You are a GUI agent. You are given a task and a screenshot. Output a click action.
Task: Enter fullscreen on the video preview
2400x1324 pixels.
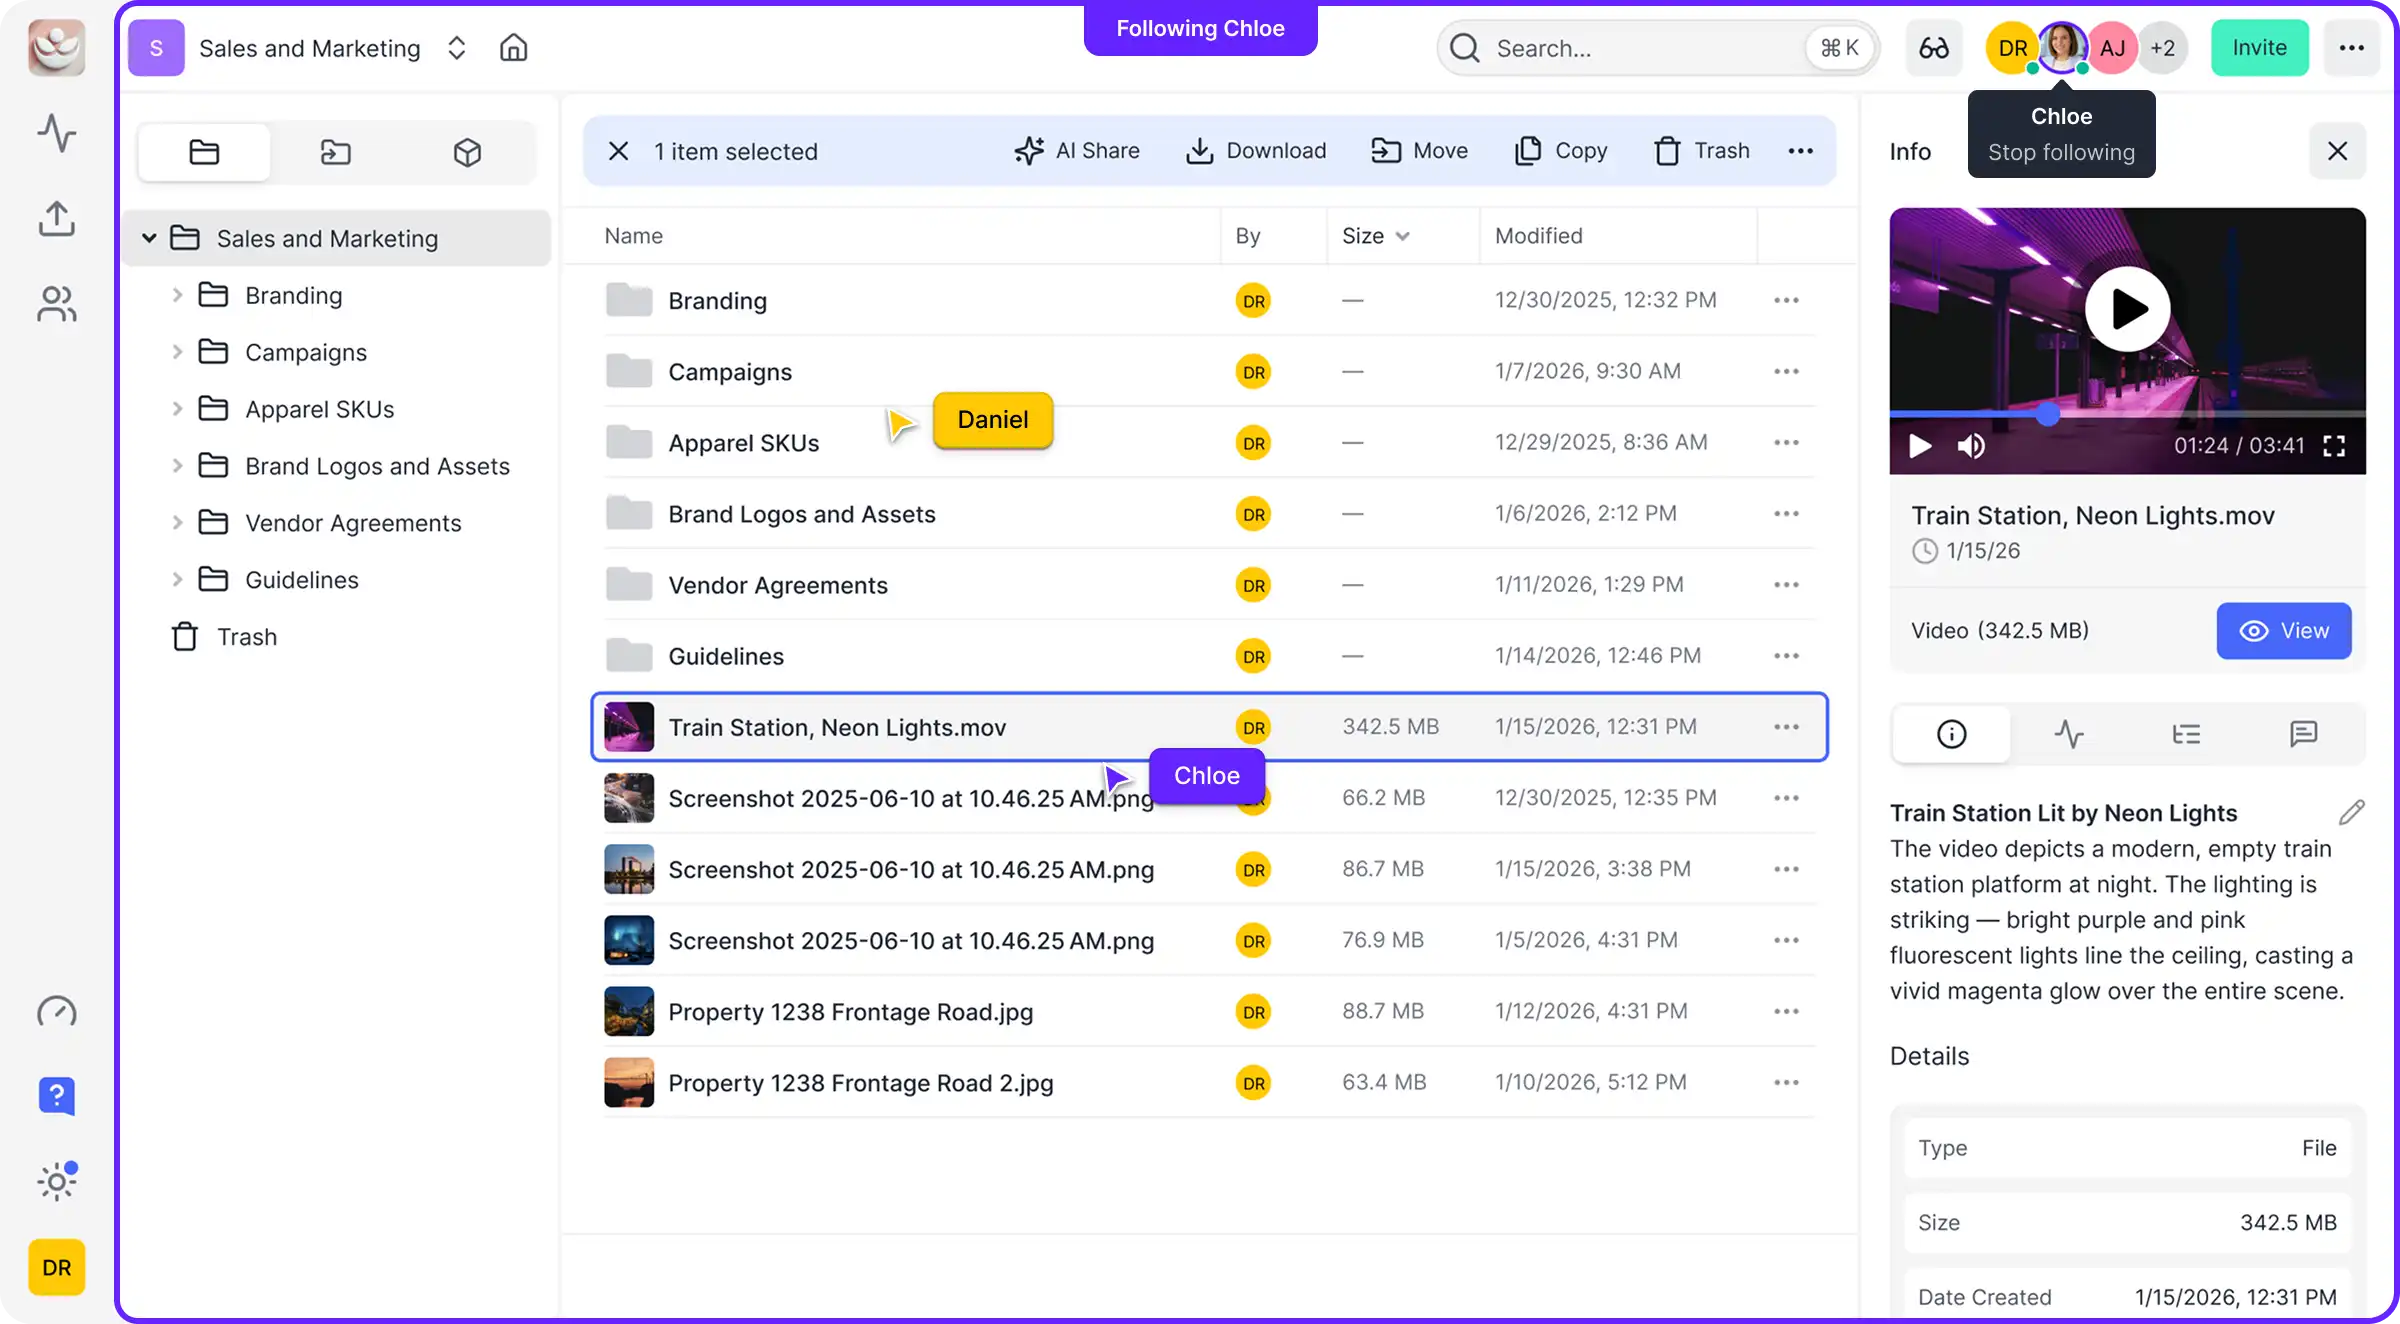point(2334,447)
